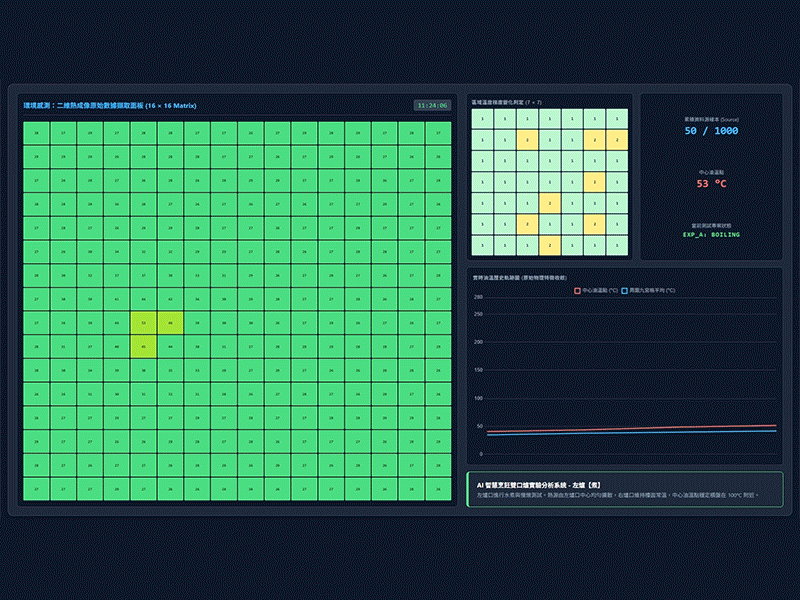Select the top-left cell of the 16×16 heatmap
800x600 pixels.
pos(36,133)
